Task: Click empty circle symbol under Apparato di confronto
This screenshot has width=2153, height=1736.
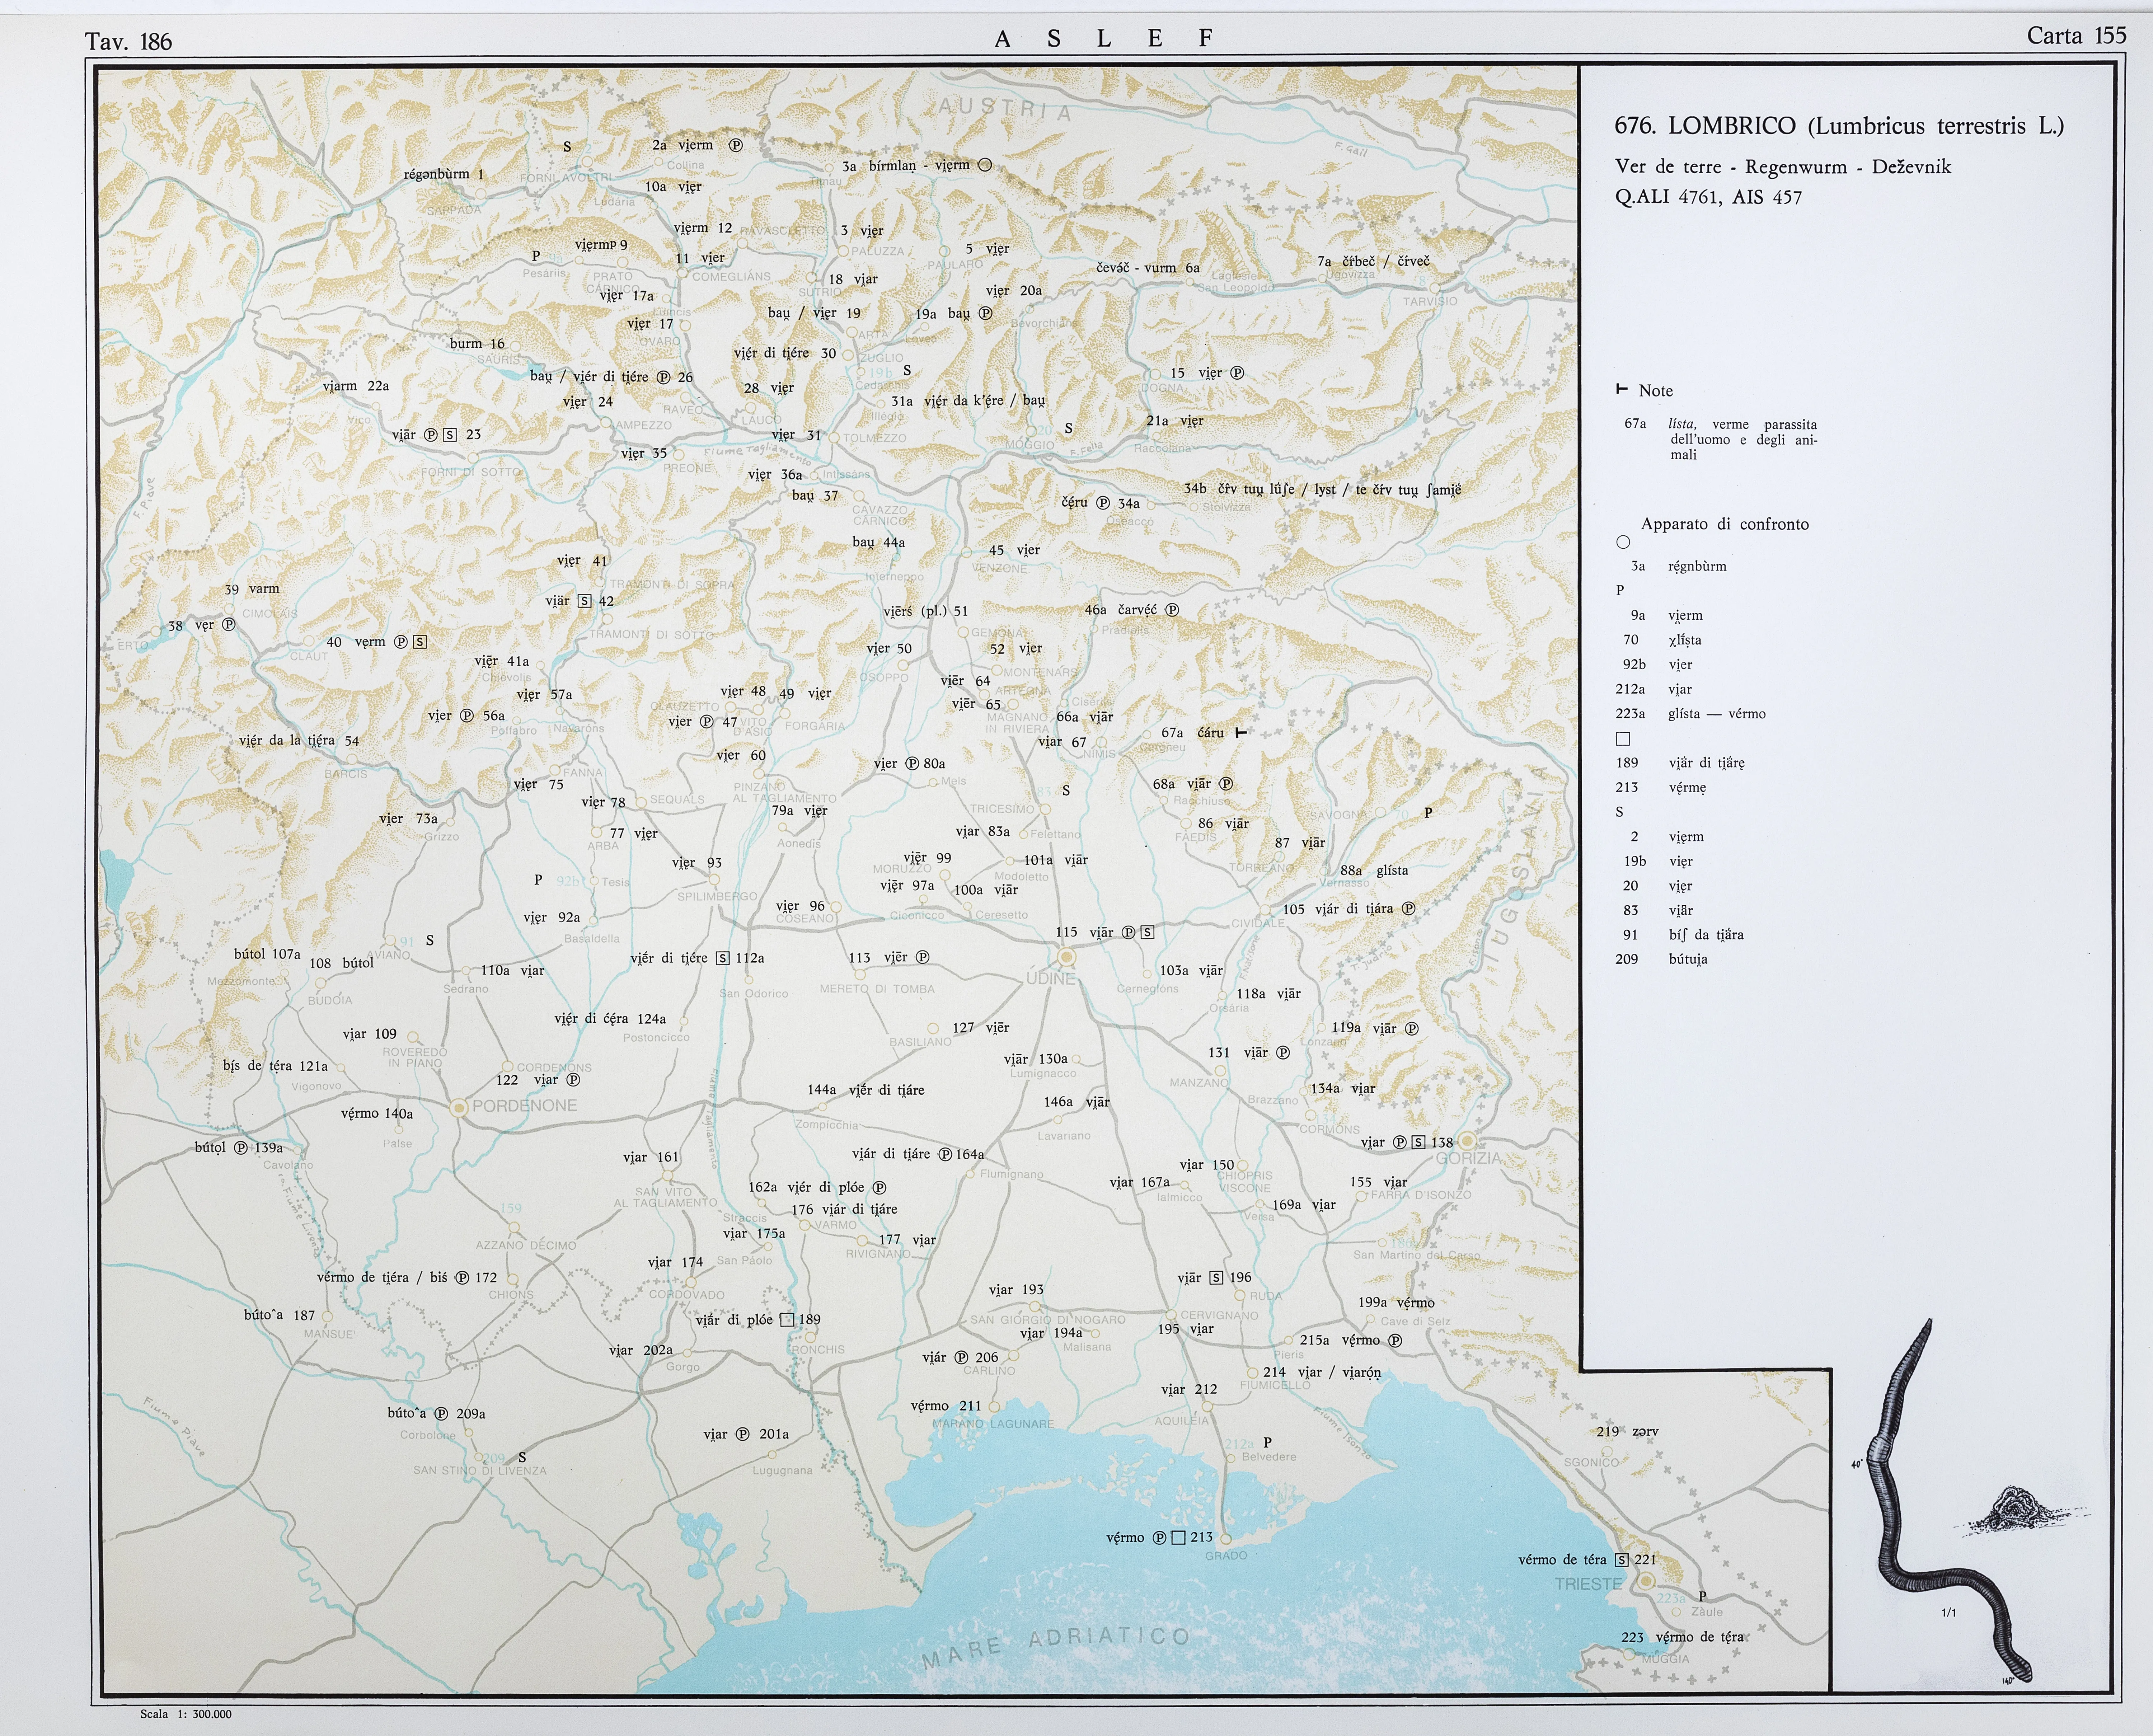Action: [x=1623, y=542]
